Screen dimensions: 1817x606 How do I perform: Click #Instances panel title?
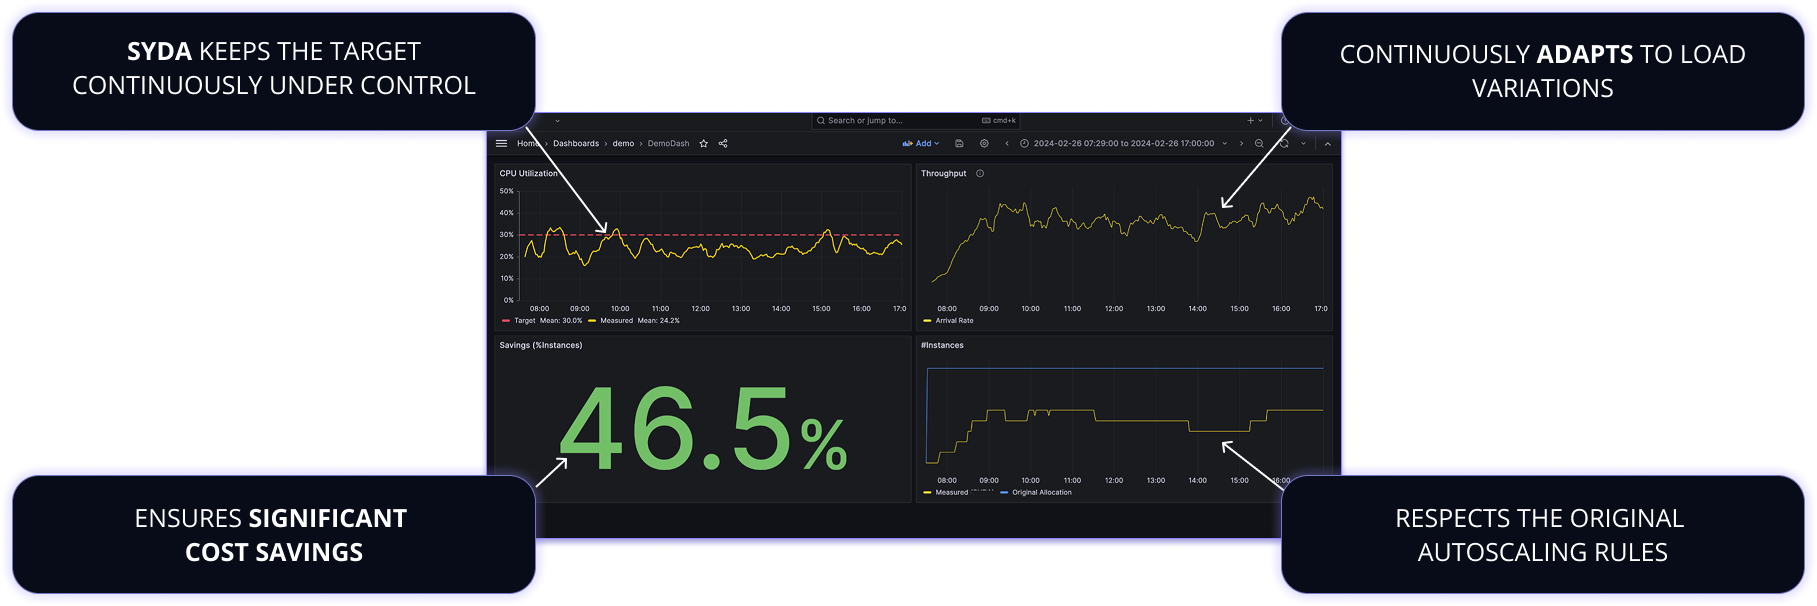click(x=942, y=346)
